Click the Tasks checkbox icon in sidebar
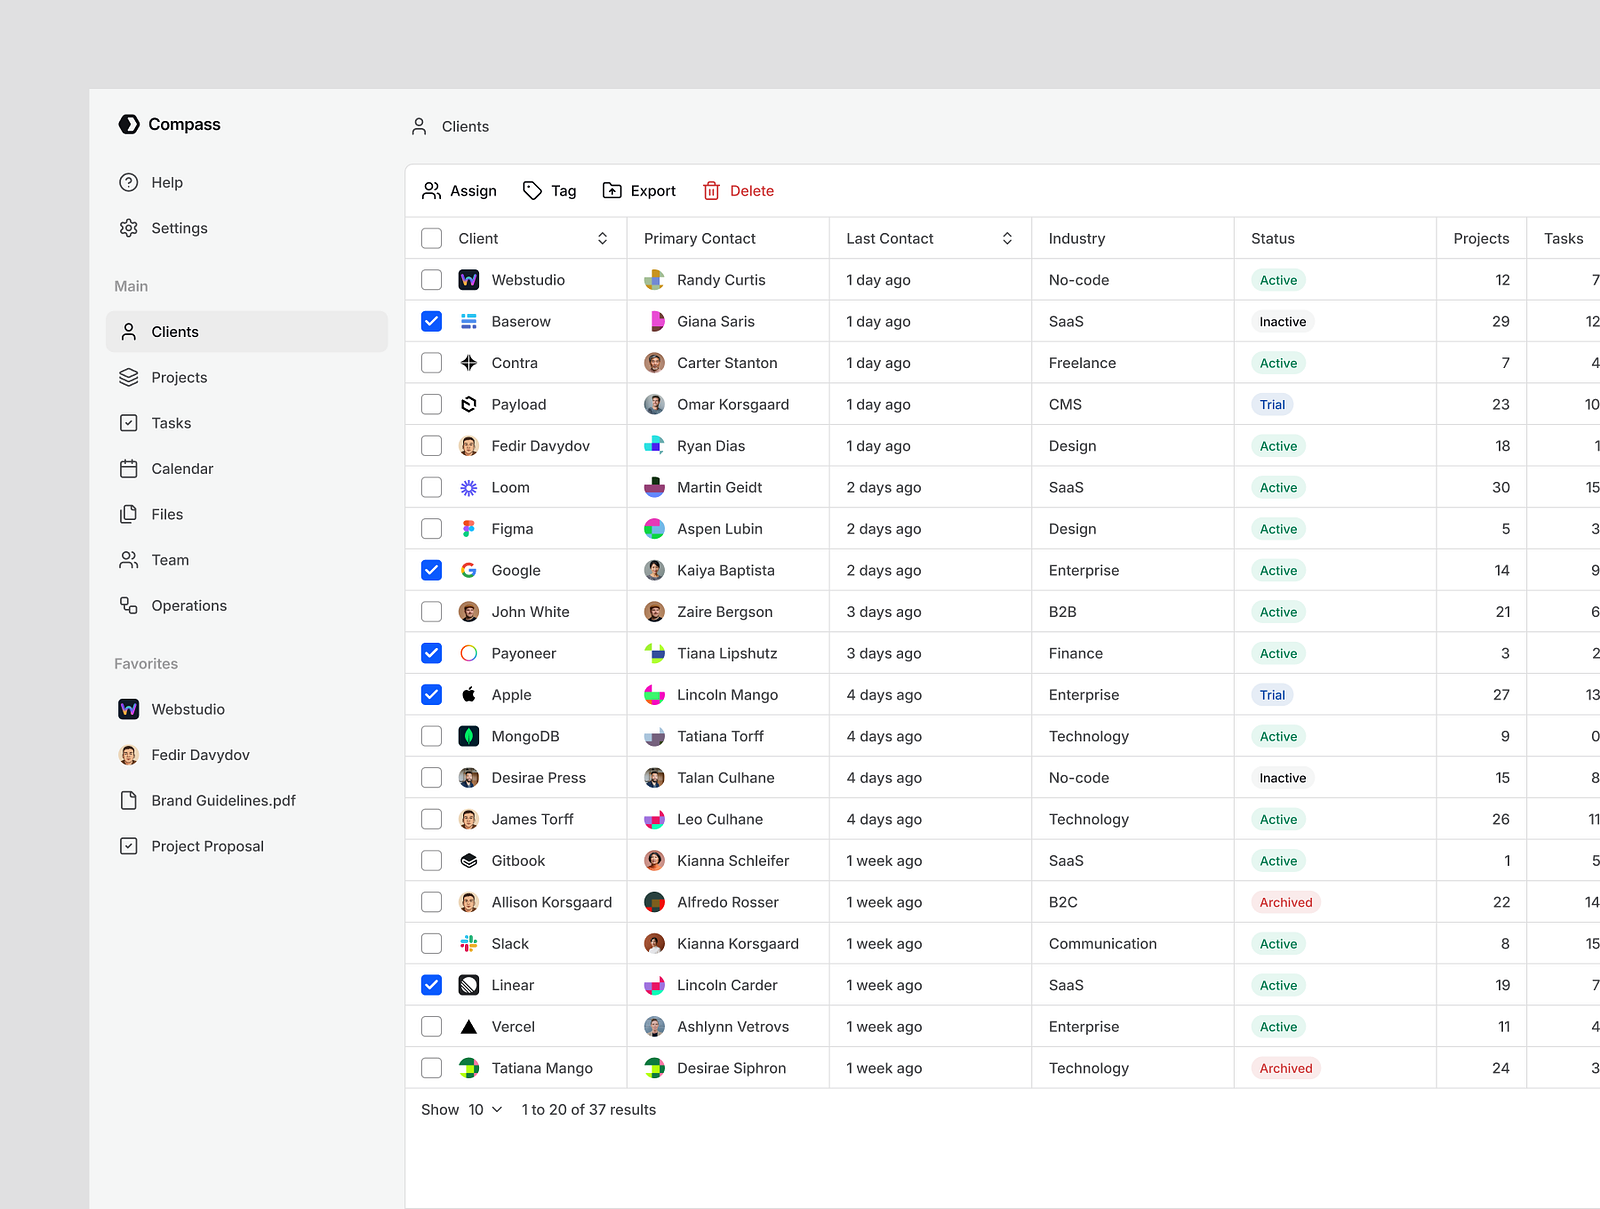1600x1209 pixels. point(129,423)
